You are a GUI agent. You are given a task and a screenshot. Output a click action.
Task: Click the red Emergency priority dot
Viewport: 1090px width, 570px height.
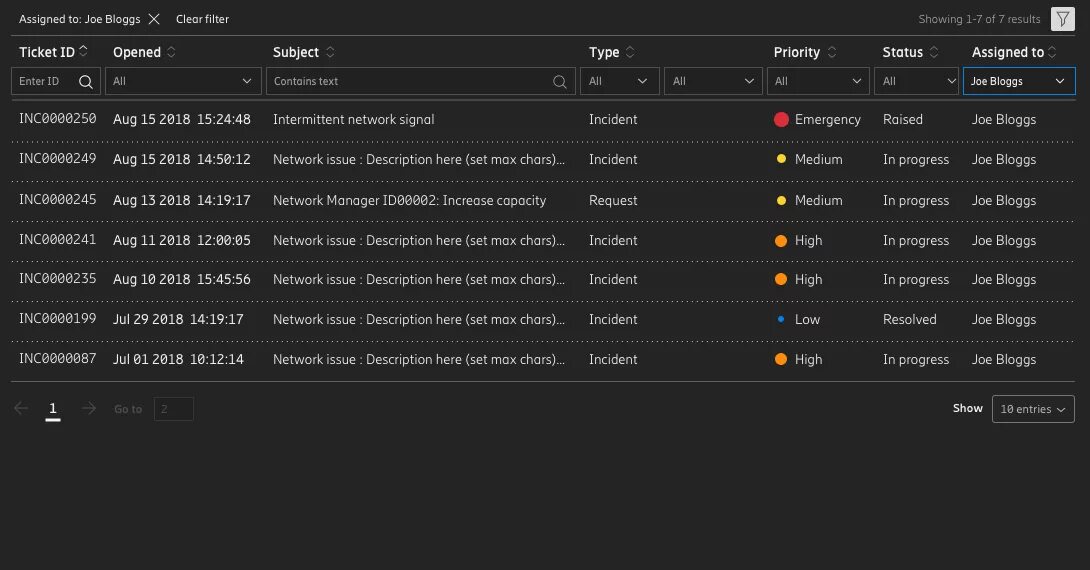[782, 120]
